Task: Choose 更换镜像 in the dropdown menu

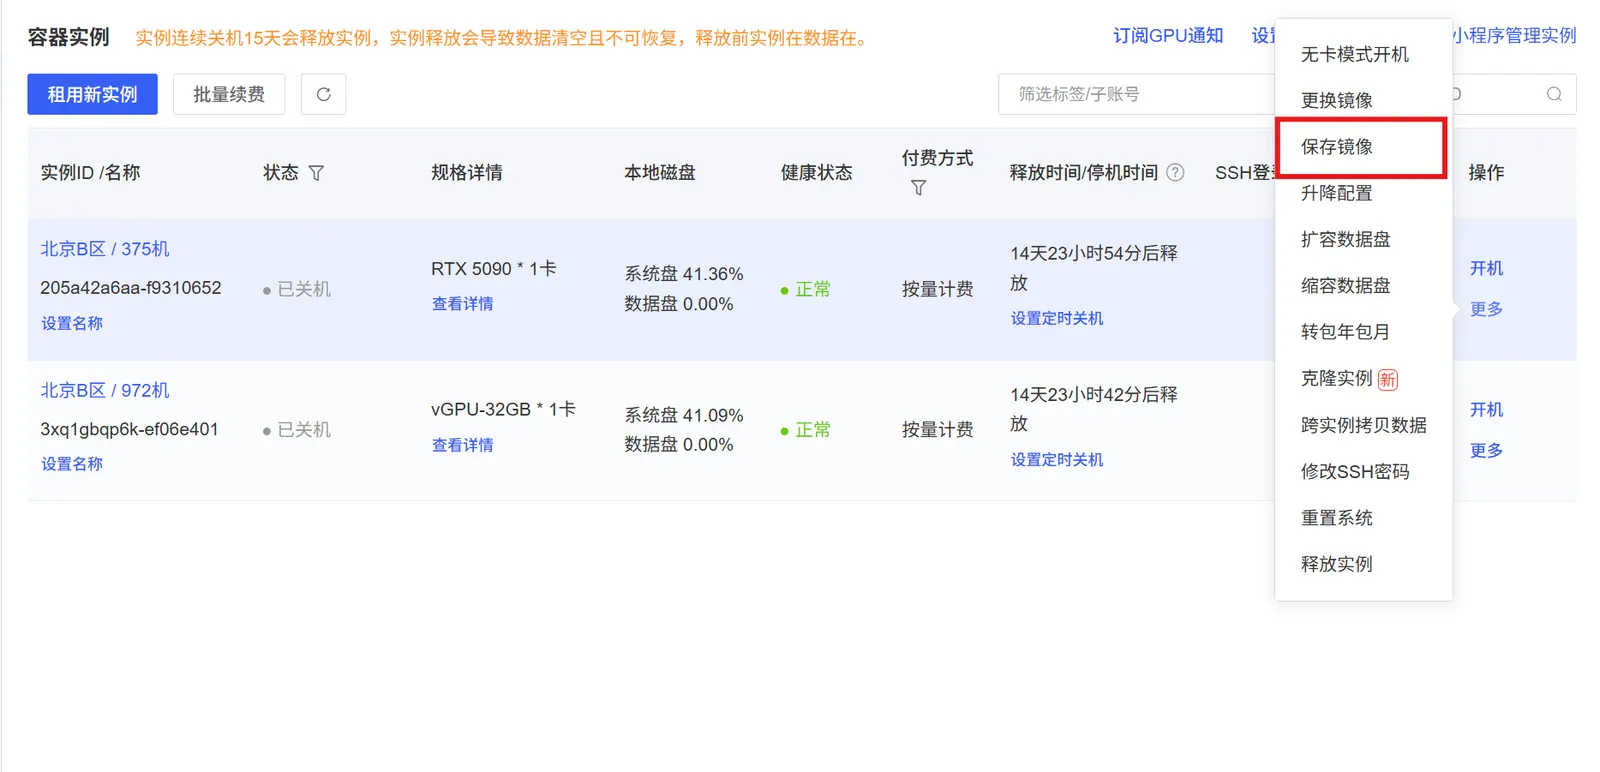Action: point(1336,100)
